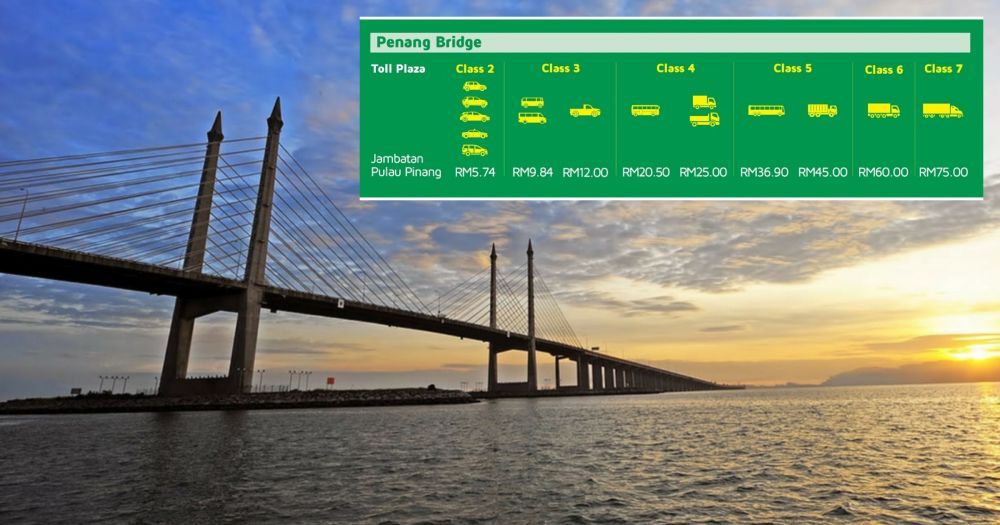The width and height of the screenshot is (1000, 525).
Task: Click the pickup truck icon under Class 3
Action: 585,111
